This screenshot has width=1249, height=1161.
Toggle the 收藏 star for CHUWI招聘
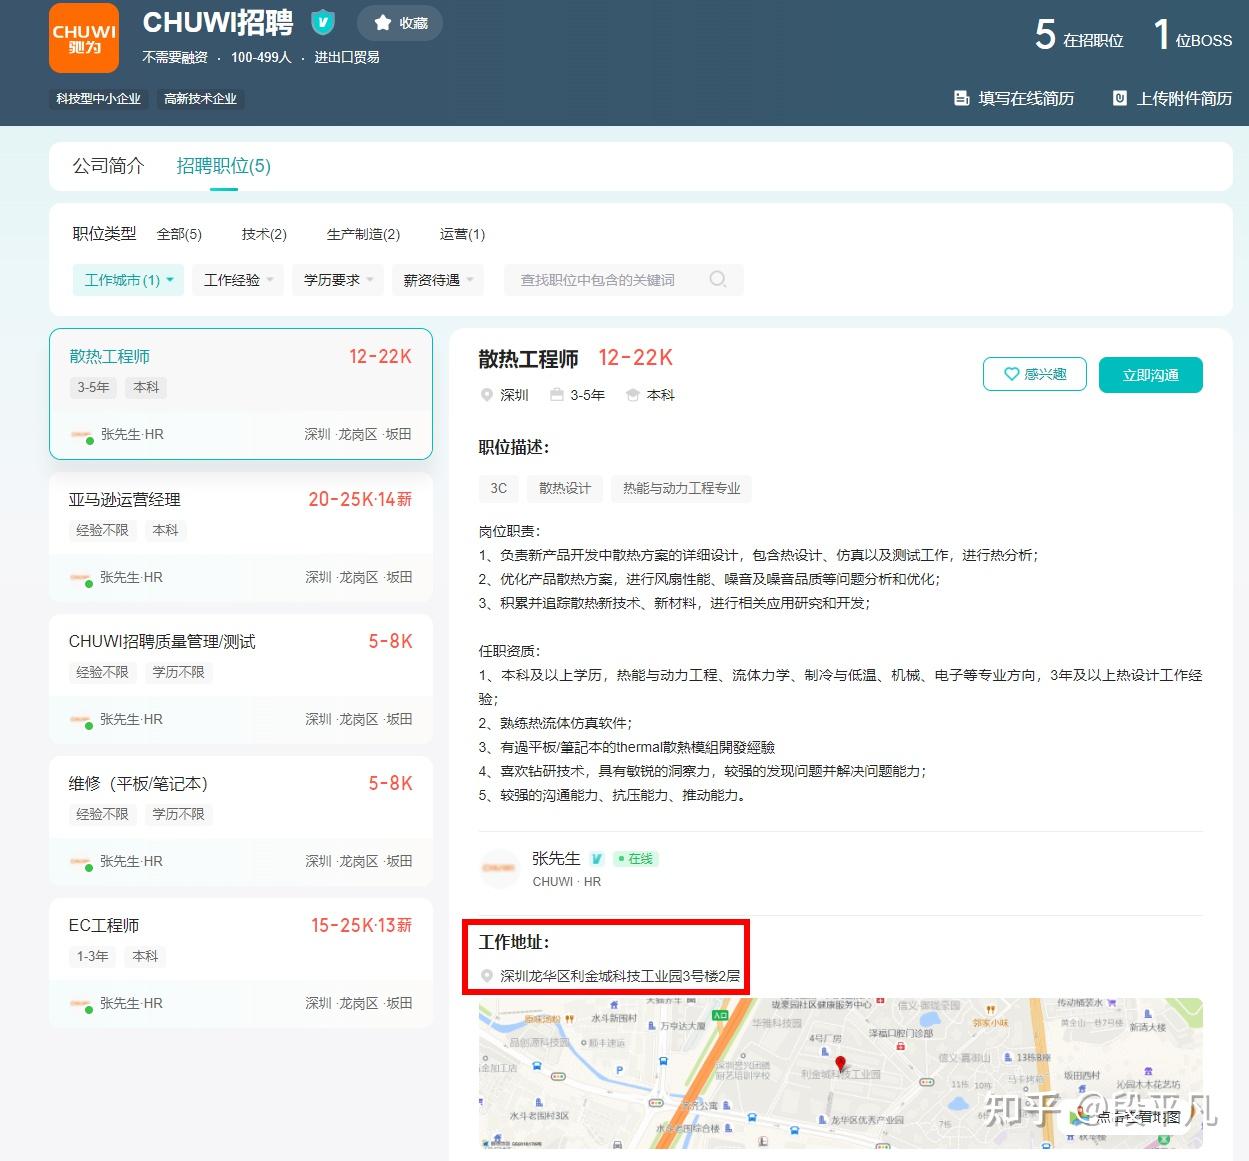381,22
